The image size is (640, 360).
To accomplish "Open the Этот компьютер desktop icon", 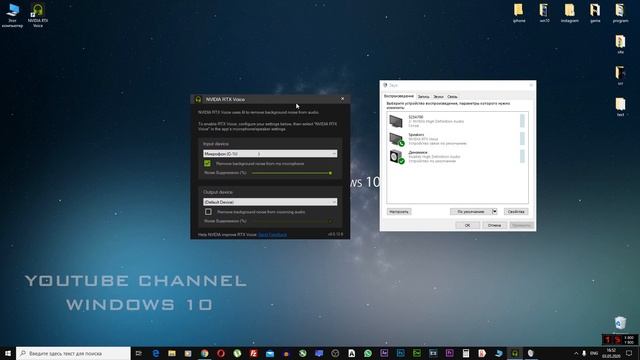I will 12,16.
